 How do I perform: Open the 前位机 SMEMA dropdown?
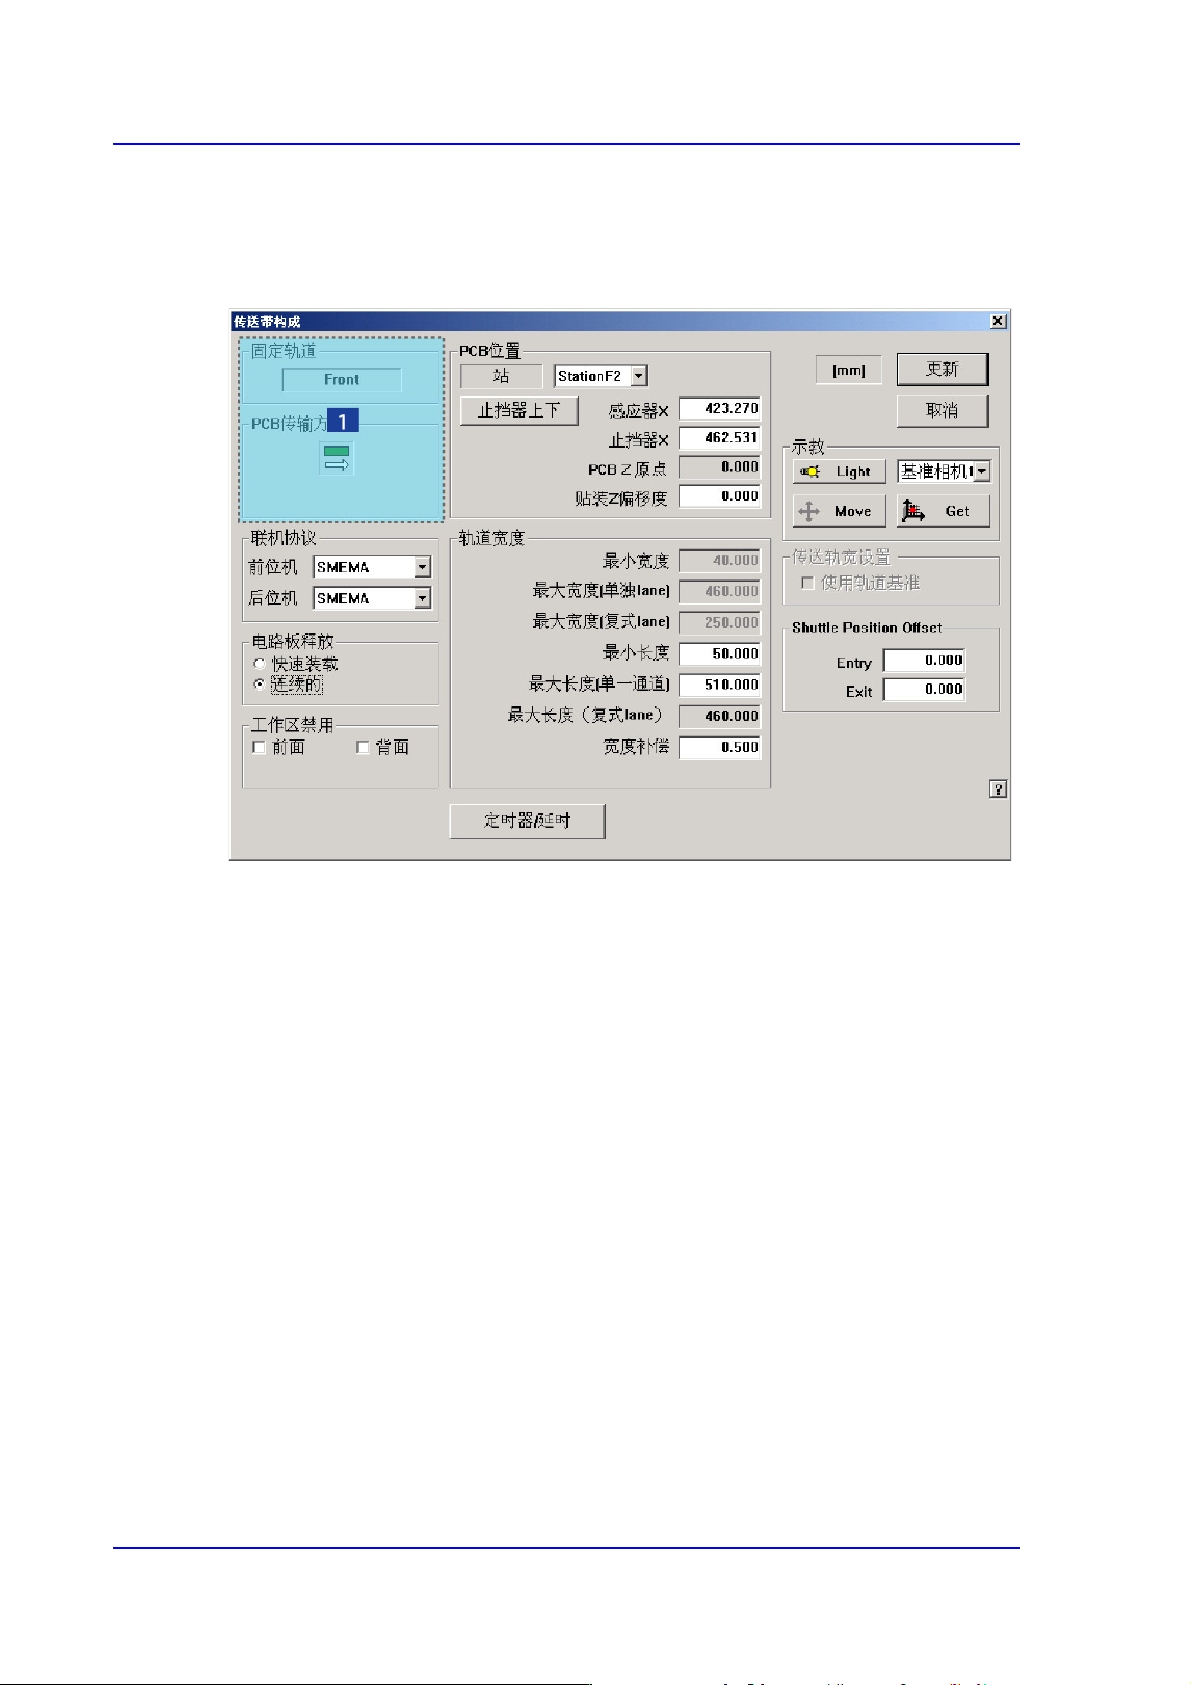tap(422, 567)
